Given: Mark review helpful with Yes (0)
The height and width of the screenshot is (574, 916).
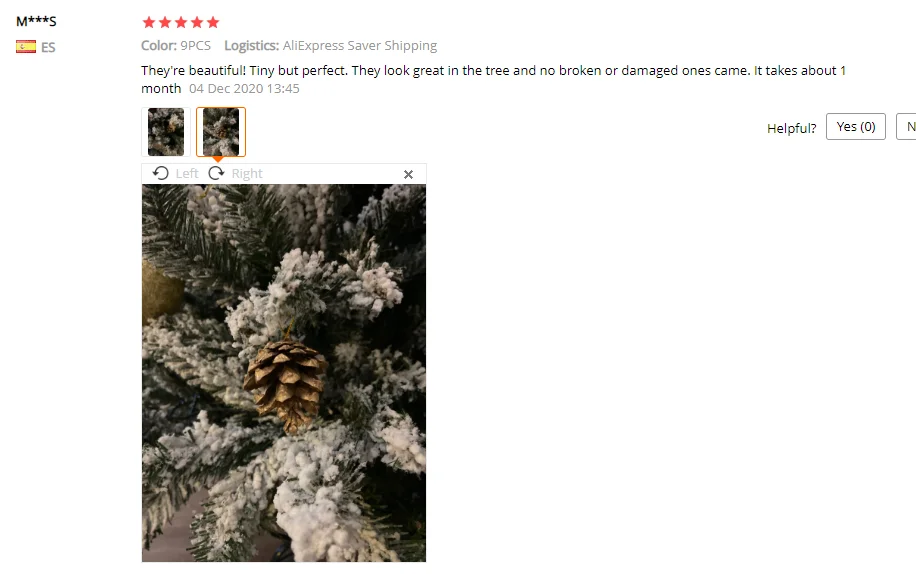Looking at the screenshot, I should (856, 127).
